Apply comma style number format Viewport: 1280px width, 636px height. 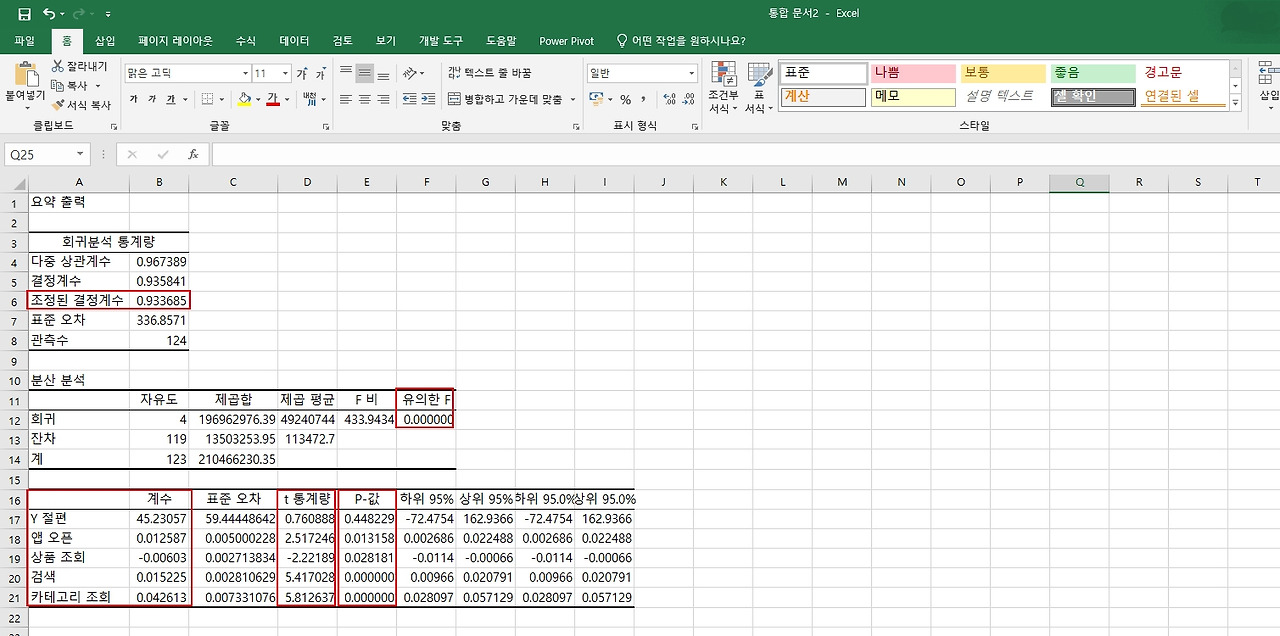click(x=642, y=99)
